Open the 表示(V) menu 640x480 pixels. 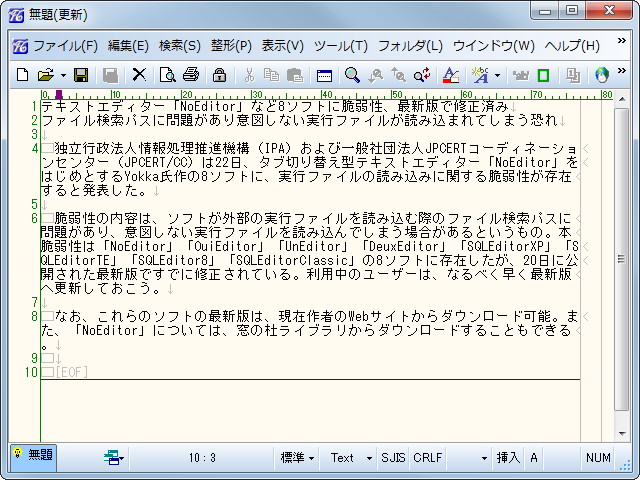click(x=282, y=46)
